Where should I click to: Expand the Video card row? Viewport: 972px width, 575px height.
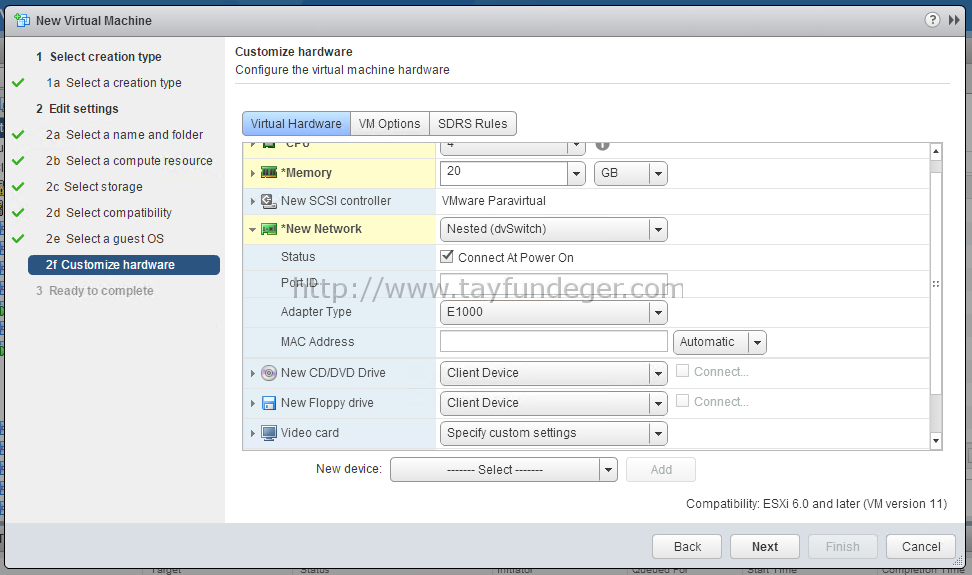coord(252,433)
